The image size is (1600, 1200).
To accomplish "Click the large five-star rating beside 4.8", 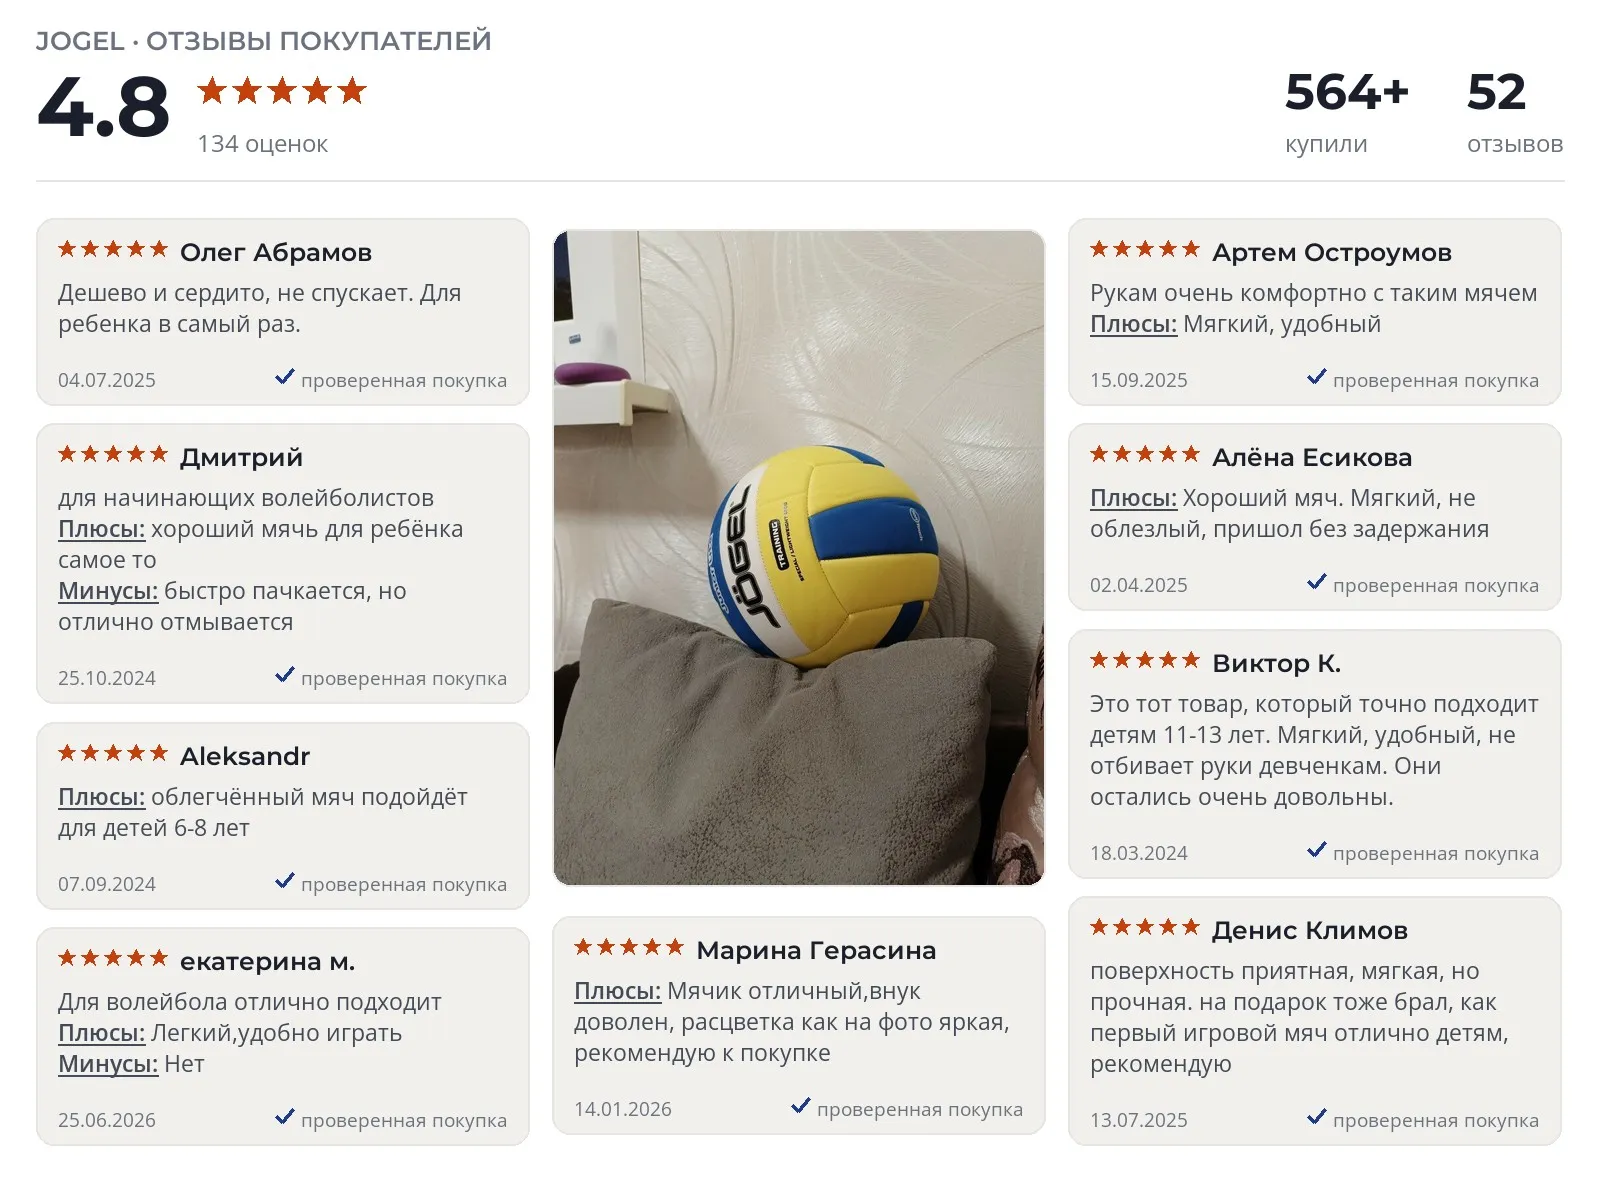I will tap(282, 91).
